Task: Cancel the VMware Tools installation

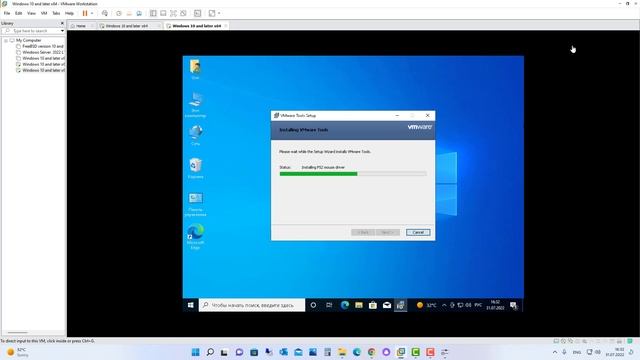Action: pyautogui.click(x=418, y=232)
